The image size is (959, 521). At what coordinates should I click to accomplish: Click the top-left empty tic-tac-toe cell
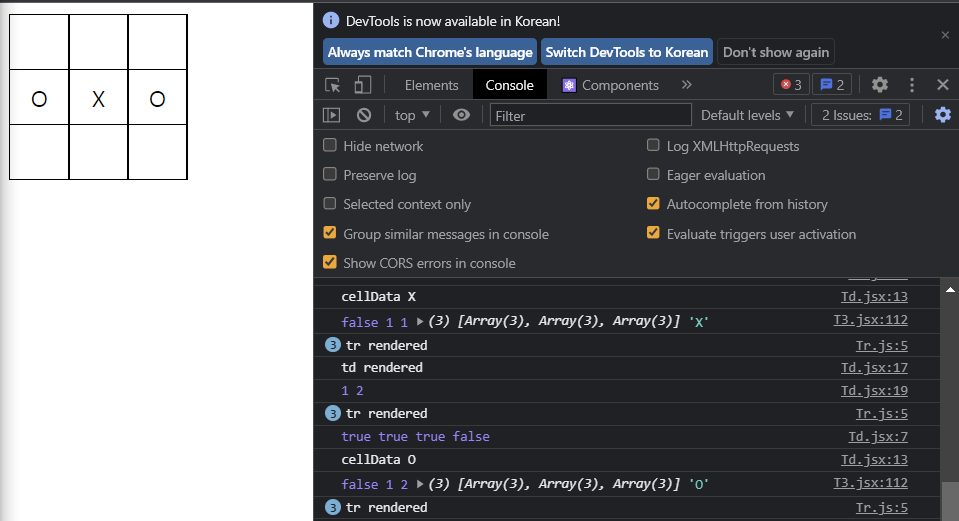point(39,42)
